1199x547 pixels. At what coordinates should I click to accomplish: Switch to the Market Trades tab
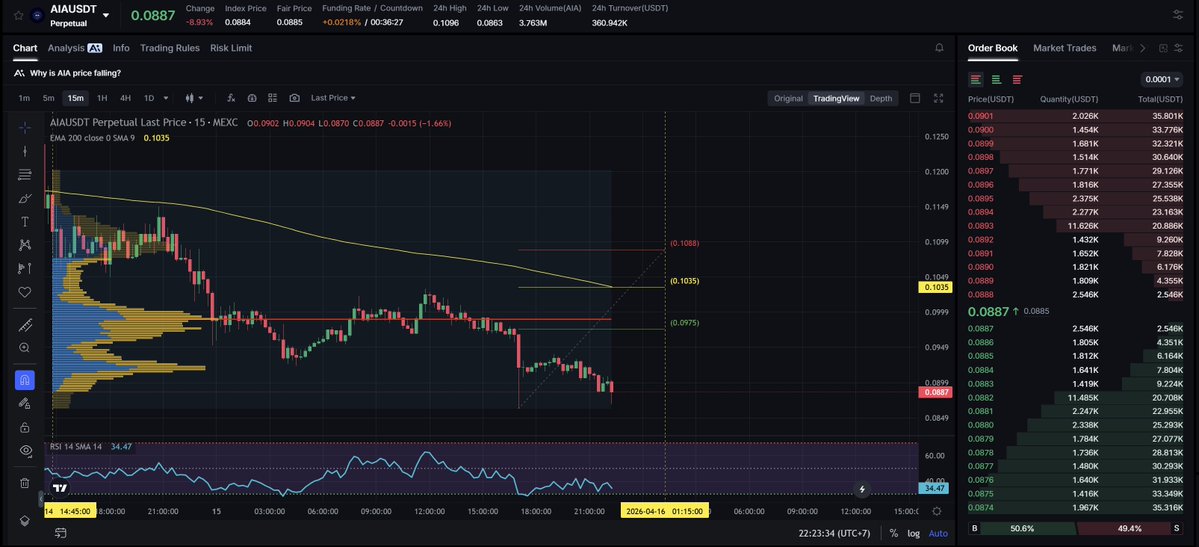coord(1064,47)
